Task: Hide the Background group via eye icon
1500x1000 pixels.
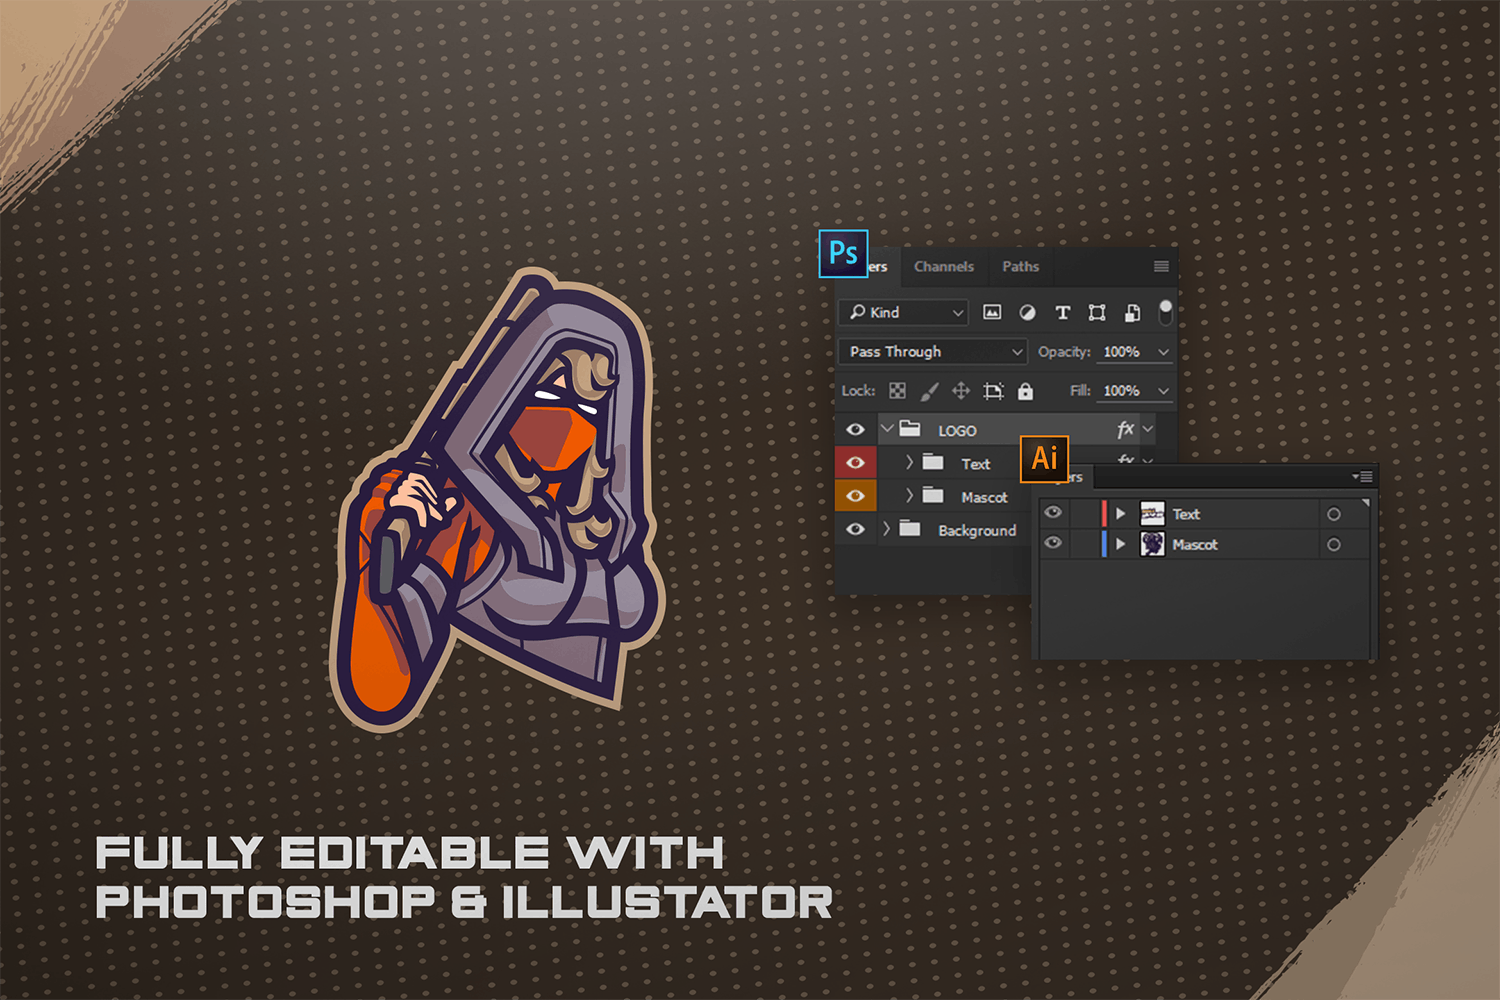Action: (855, 529)
